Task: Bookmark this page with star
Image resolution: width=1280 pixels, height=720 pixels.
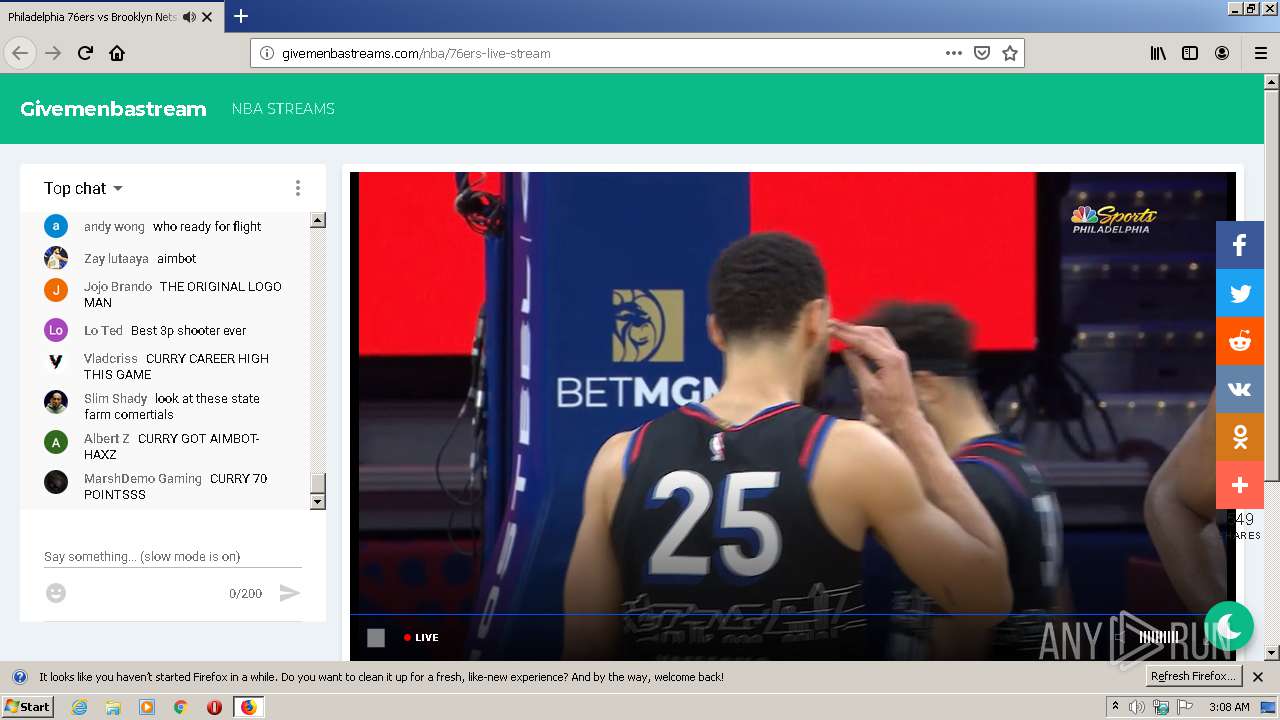Action: coord(1010,53)
